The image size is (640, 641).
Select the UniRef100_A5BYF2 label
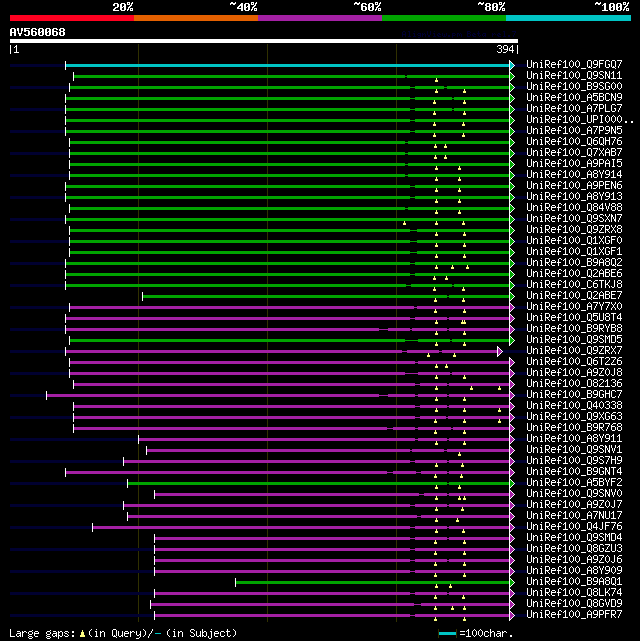click(x=574, y=482)
